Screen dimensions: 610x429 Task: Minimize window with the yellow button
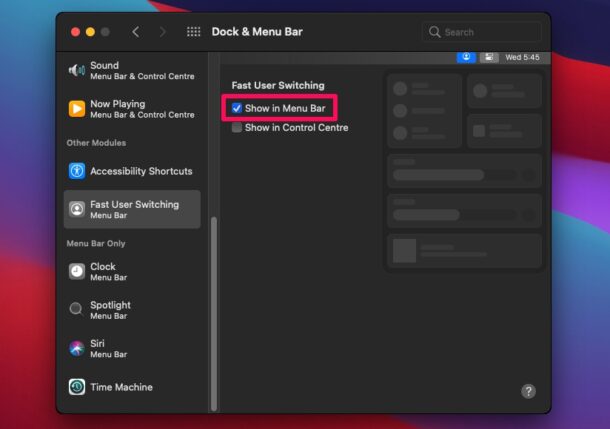point(90,32)
